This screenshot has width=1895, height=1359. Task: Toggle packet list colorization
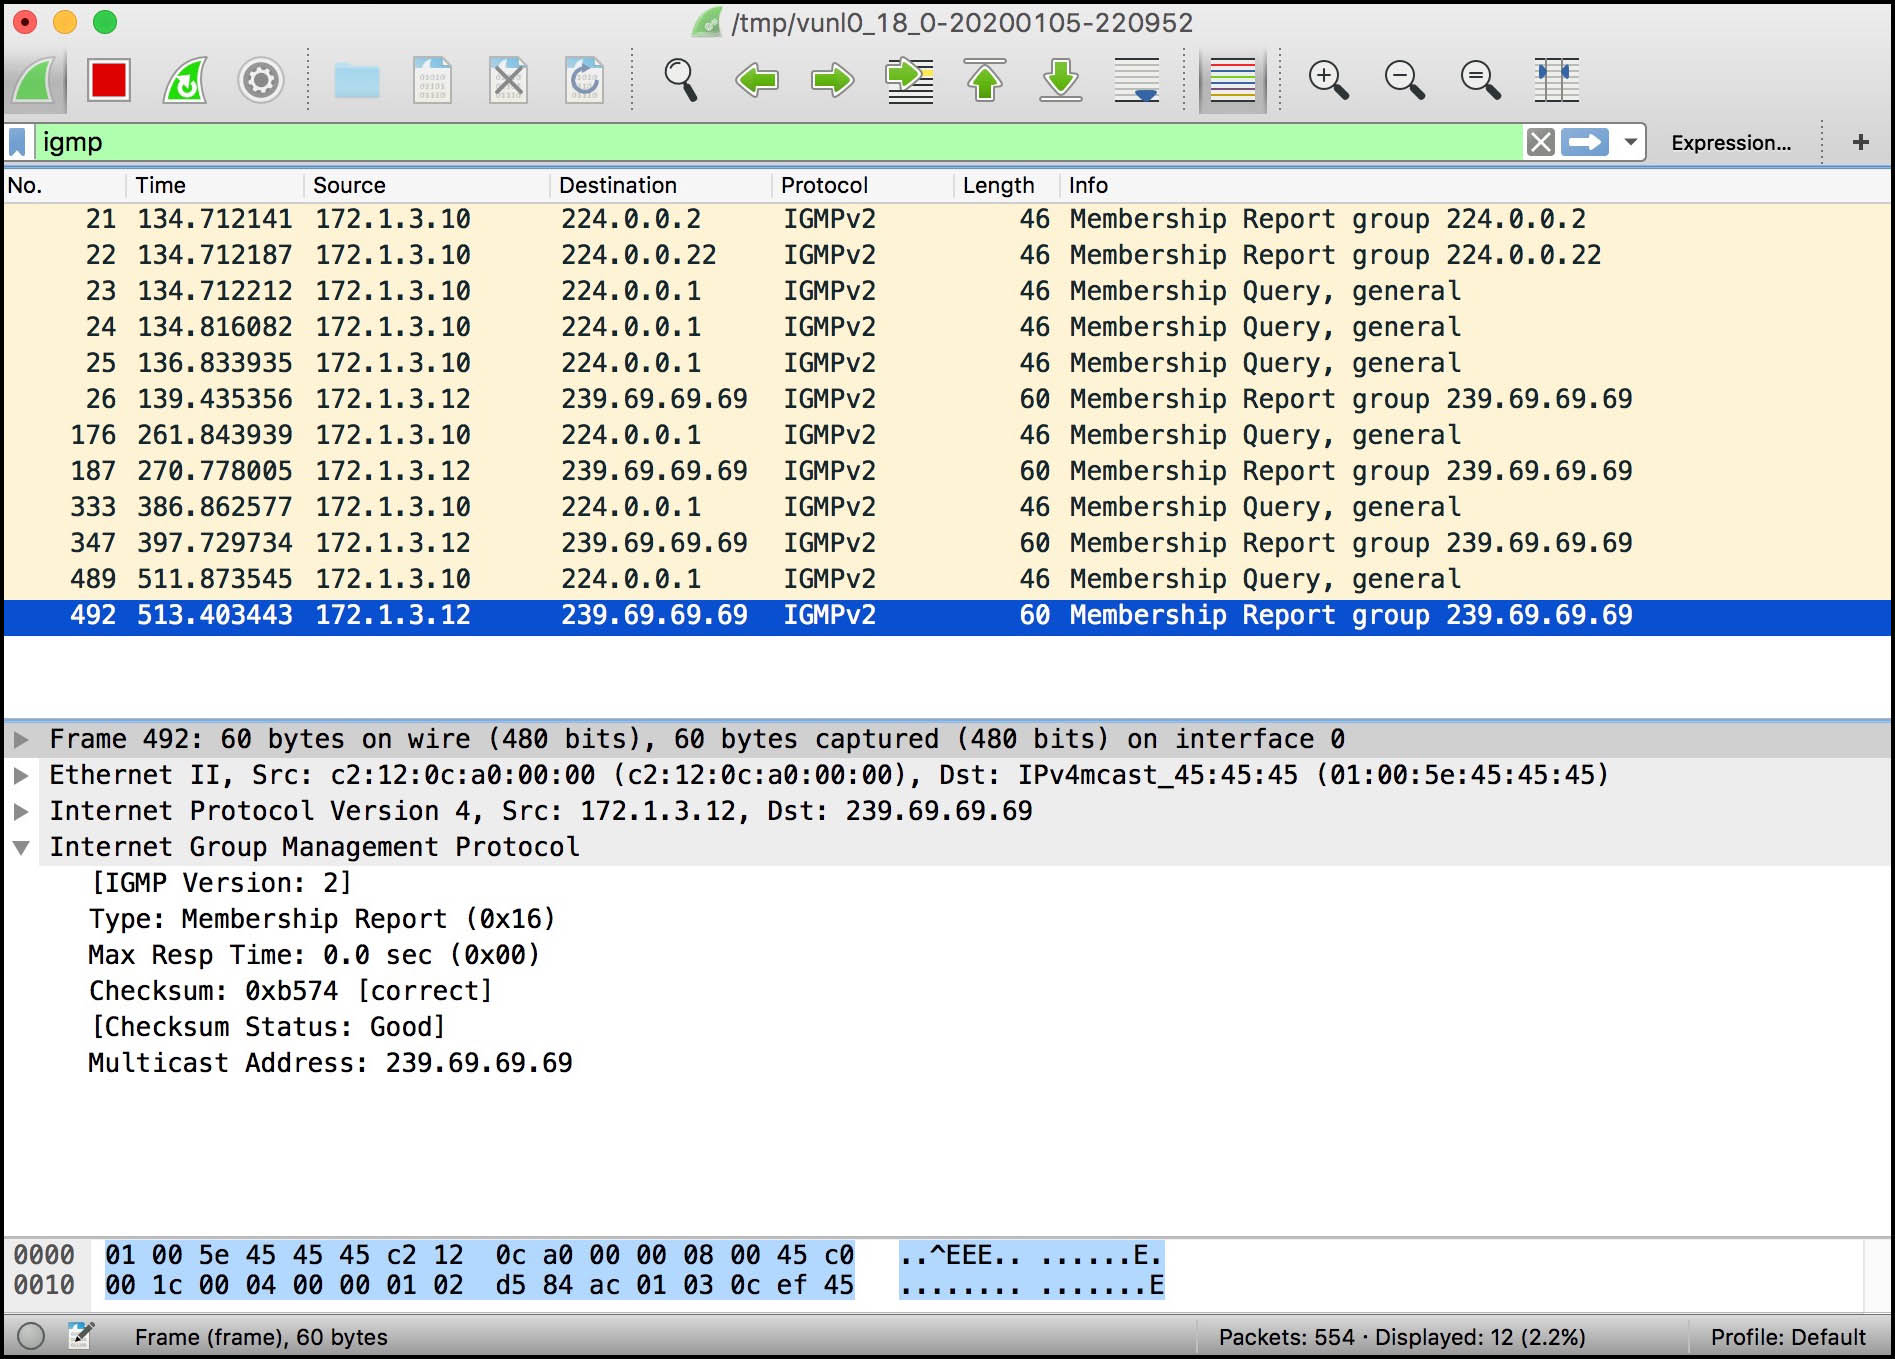[x=1233, y=80]
